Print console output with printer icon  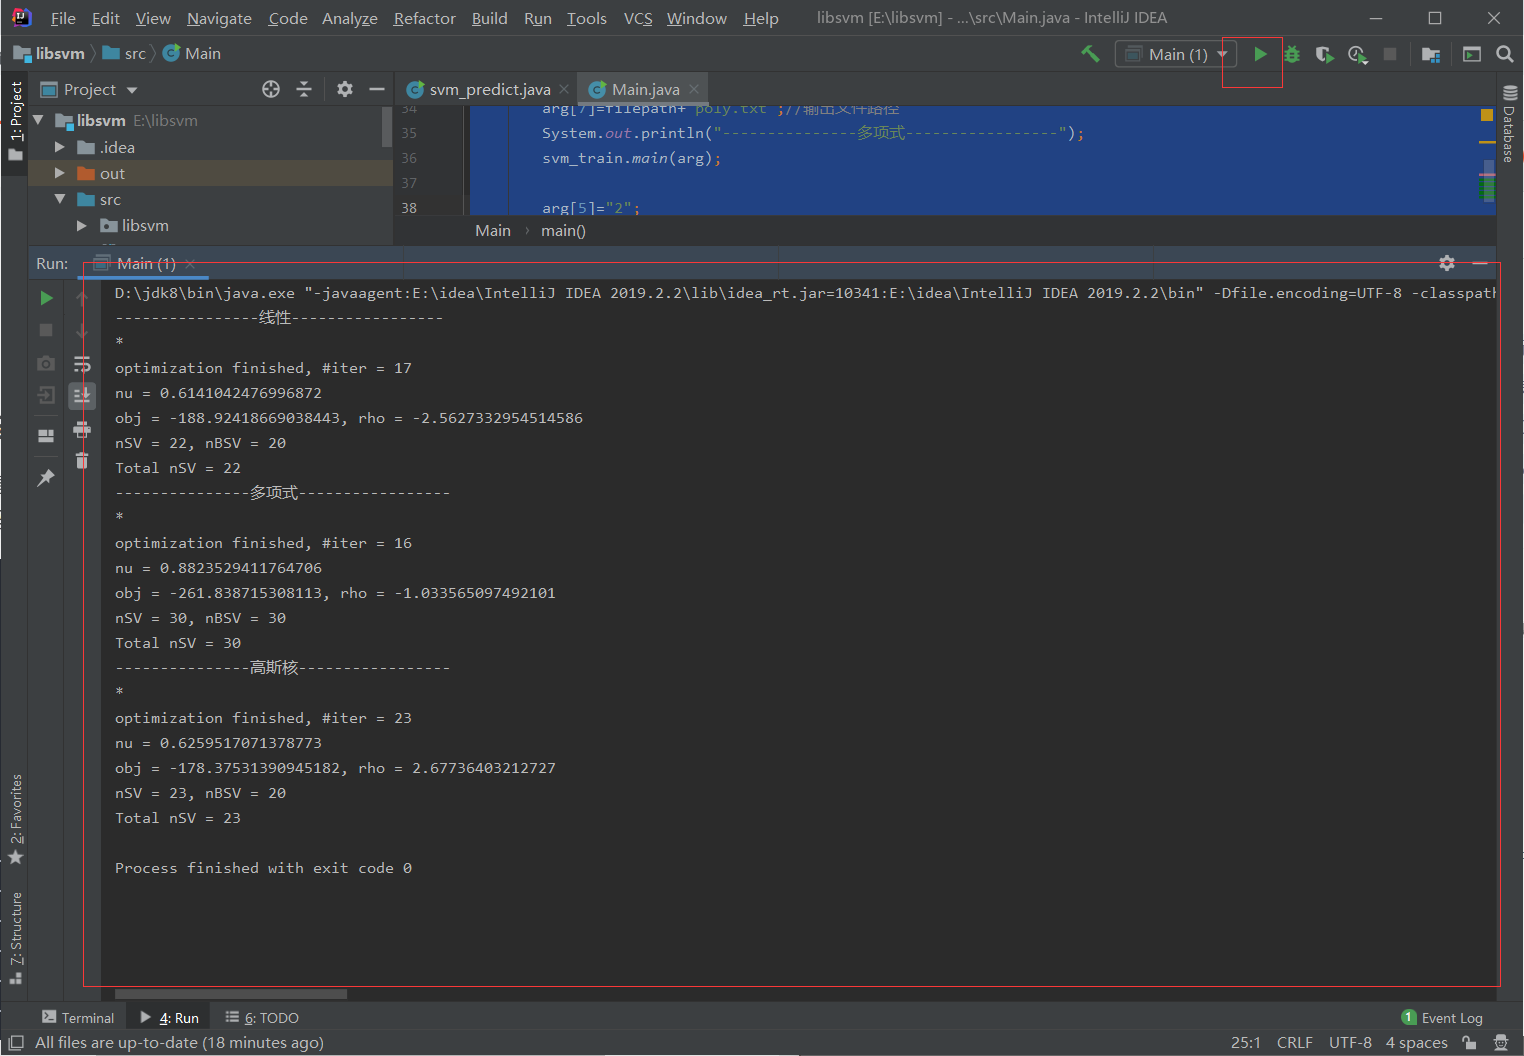click(82, 430)
